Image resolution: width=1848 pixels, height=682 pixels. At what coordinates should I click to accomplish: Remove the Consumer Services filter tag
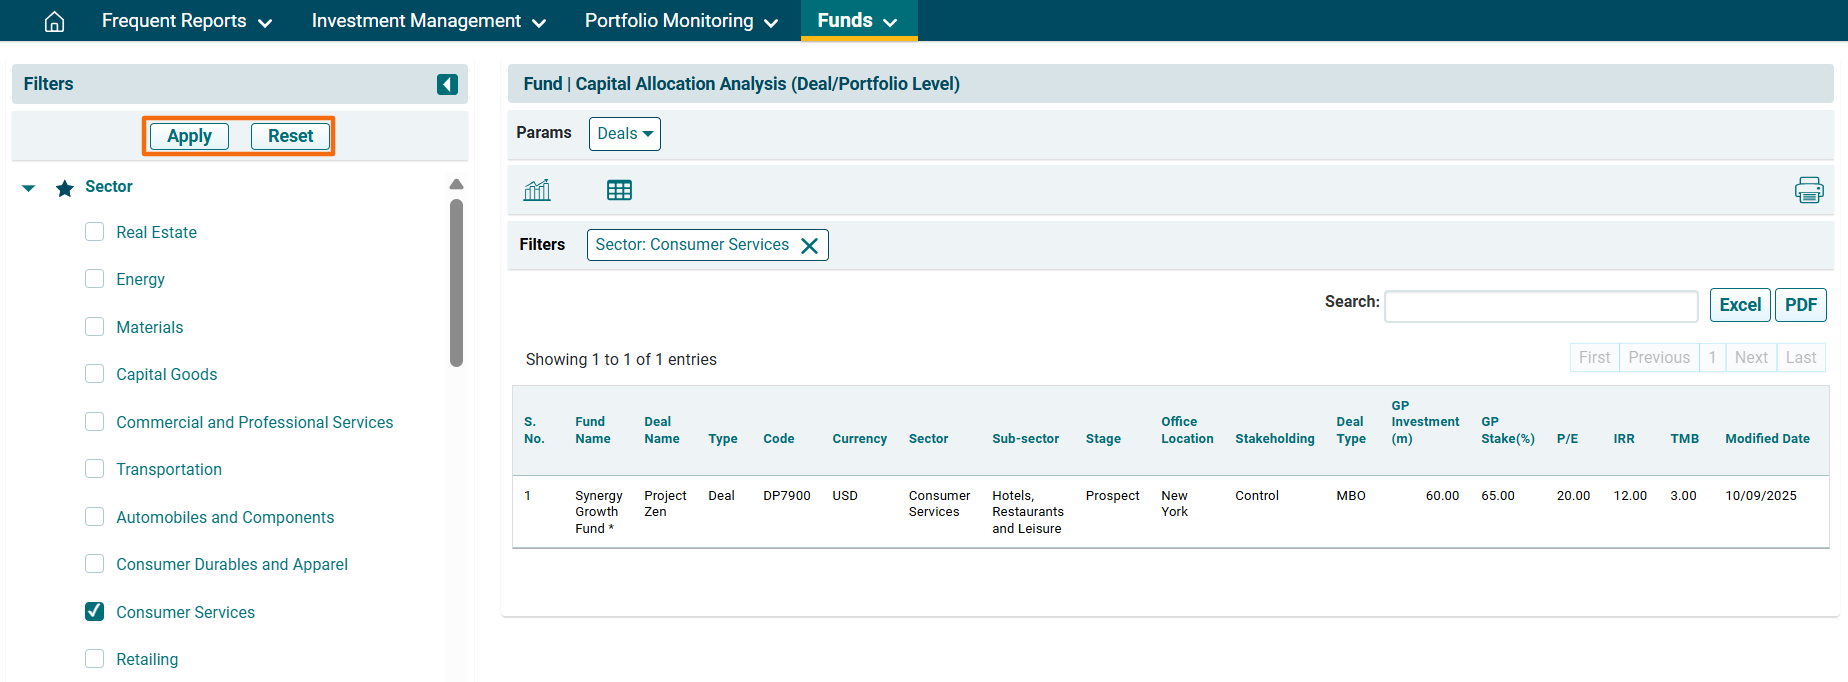810,245
